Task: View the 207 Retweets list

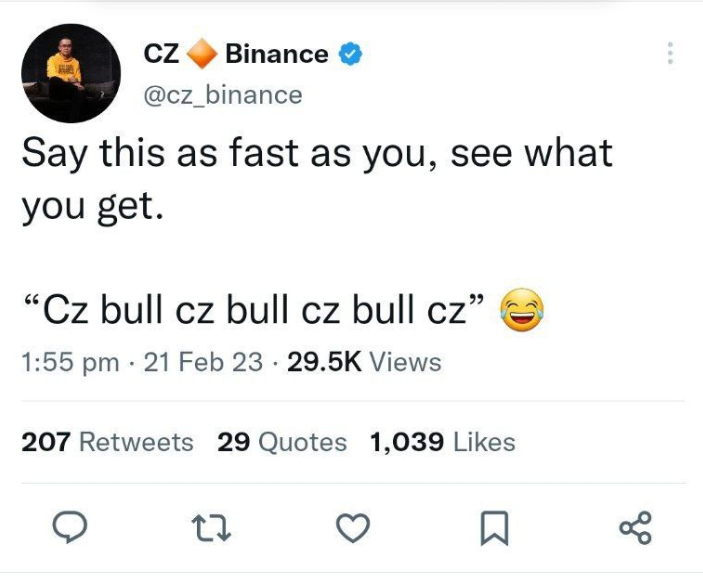Action: (x=108, y=442)
